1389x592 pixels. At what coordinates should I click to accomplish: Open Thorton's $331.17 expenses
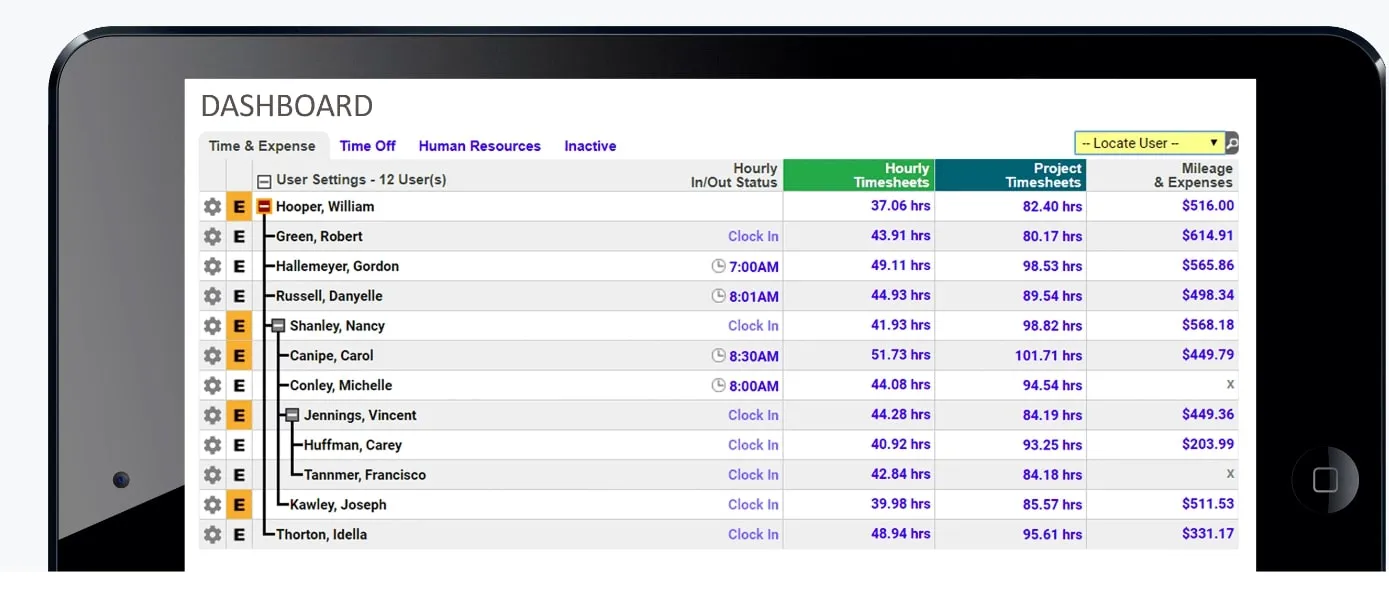(x=1208, y=534)
